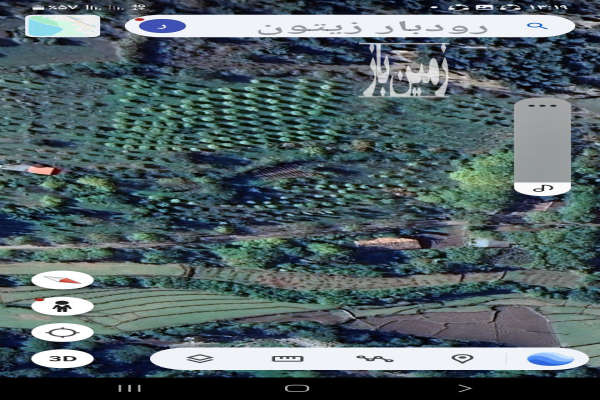Click the compass north indicator
The image size is (600, 400).
coord(62,281)
